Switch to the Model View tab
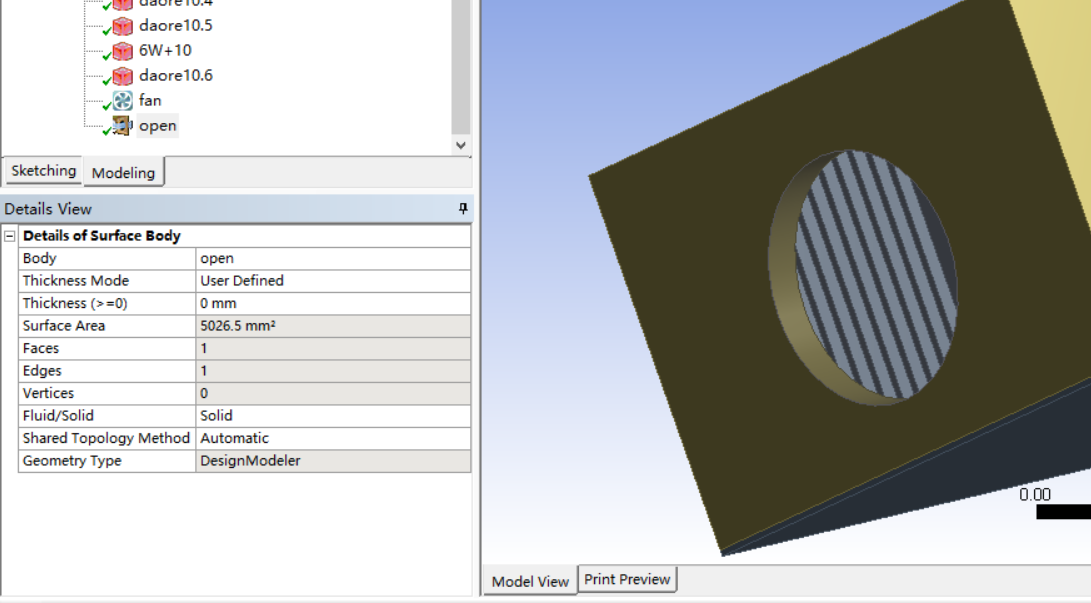 click(530, 581)
